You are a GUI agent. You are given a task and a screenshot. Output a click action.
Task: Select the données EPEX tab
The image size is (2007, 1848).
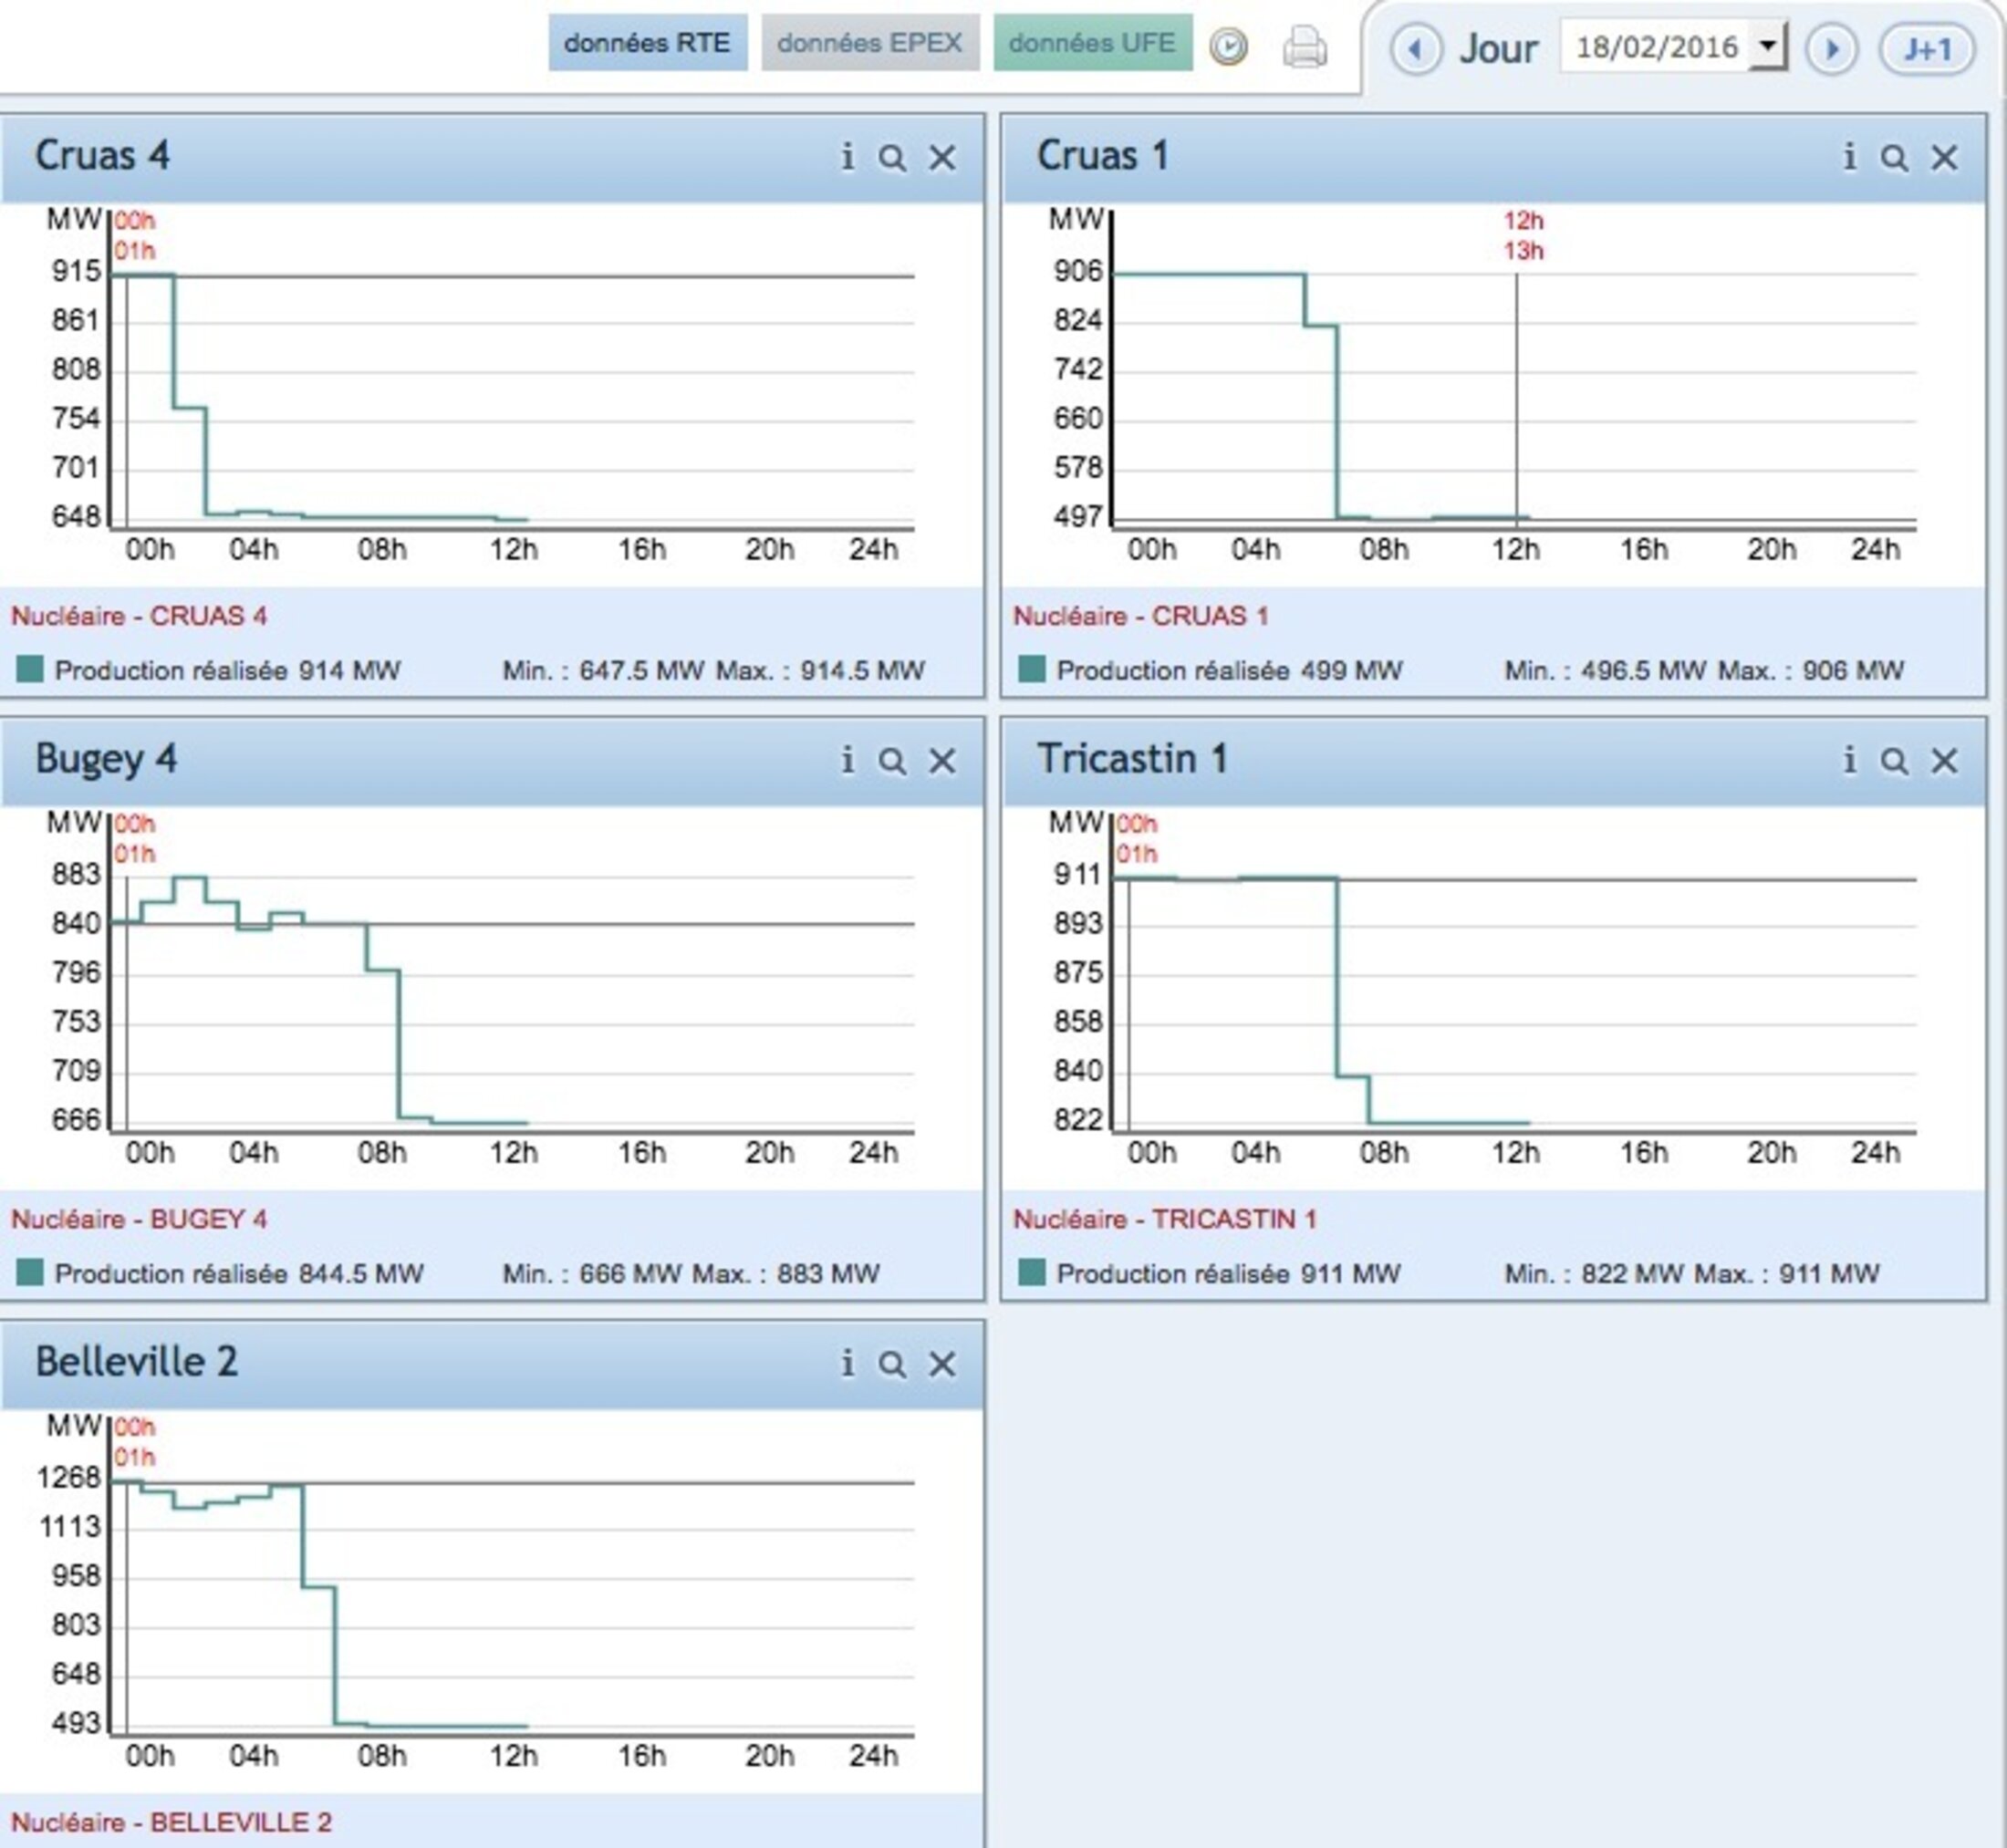[870, 43]
